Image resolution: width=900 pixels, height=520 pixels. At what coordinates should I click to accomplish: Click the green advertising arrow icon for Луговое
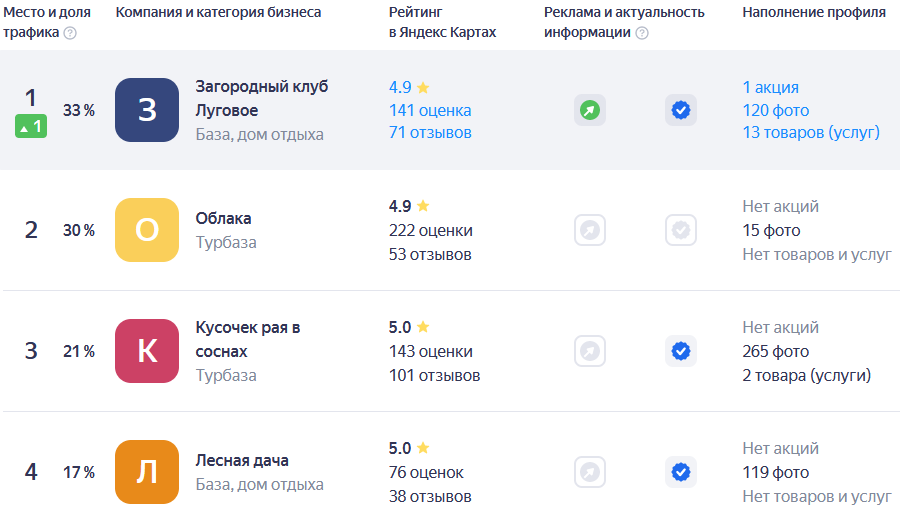589,110
